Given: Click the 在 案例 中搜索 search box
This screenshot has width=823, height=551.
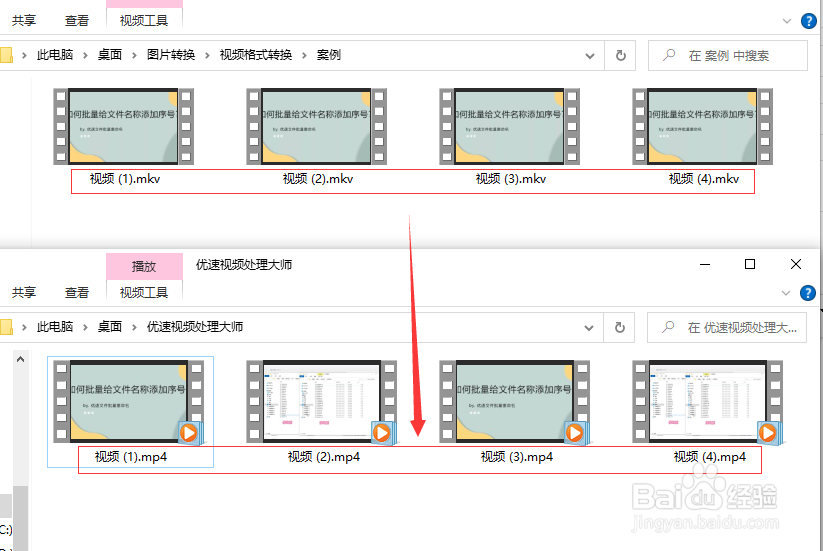Looking at the screenshot, I should 728,56.
